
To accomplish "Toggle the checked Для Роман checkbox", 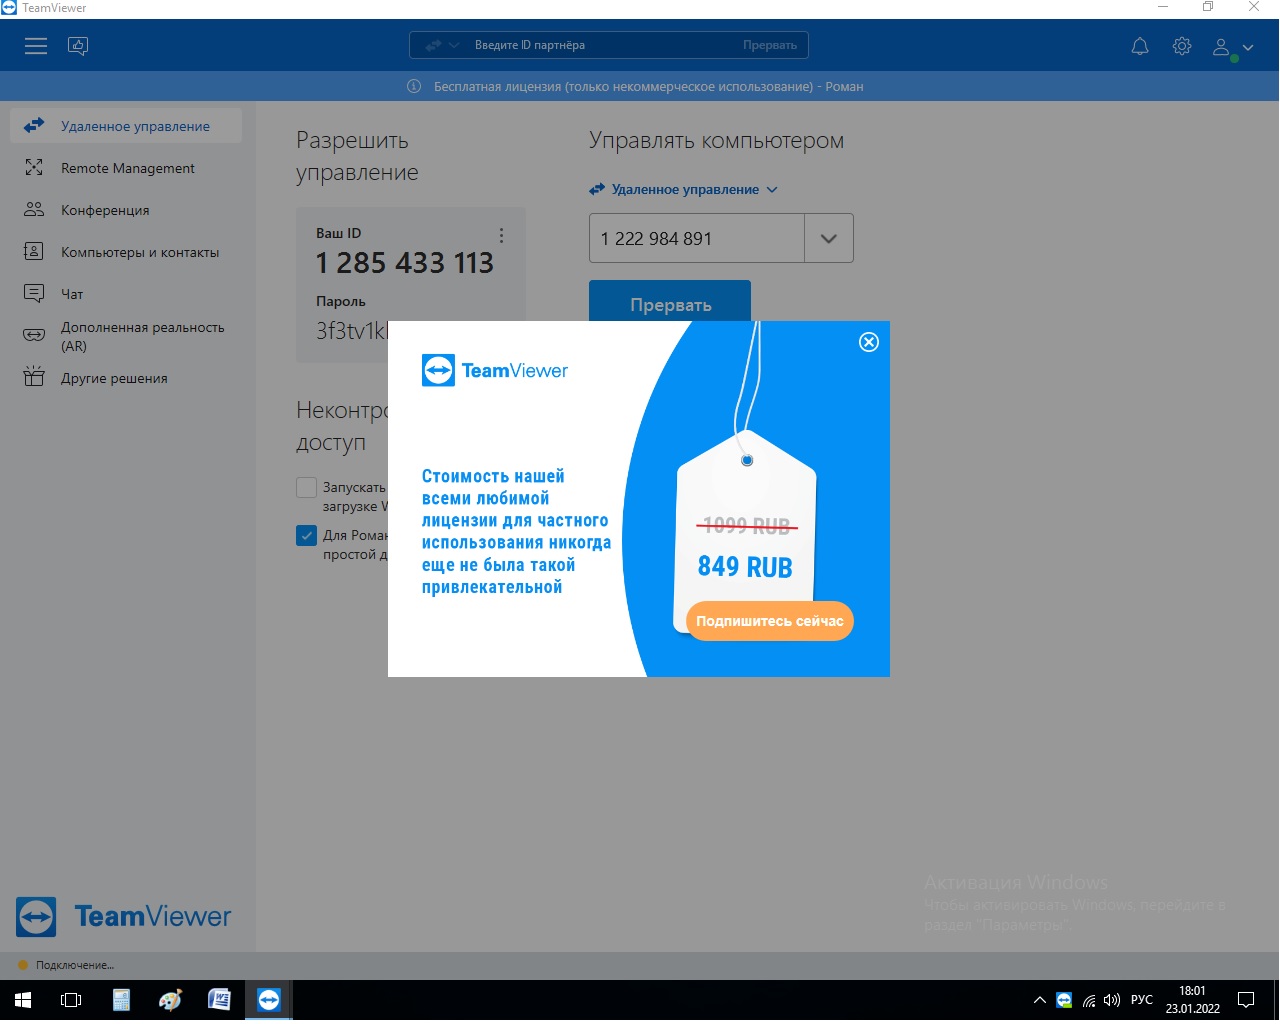I will pos(307,536).
